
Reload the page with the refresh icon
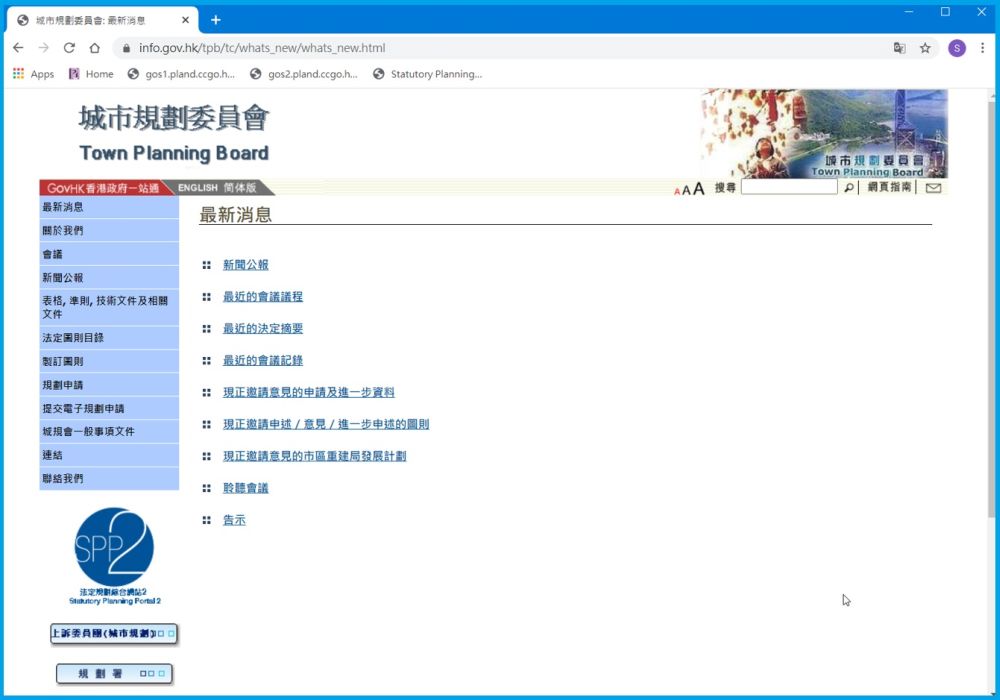point(68,46)
